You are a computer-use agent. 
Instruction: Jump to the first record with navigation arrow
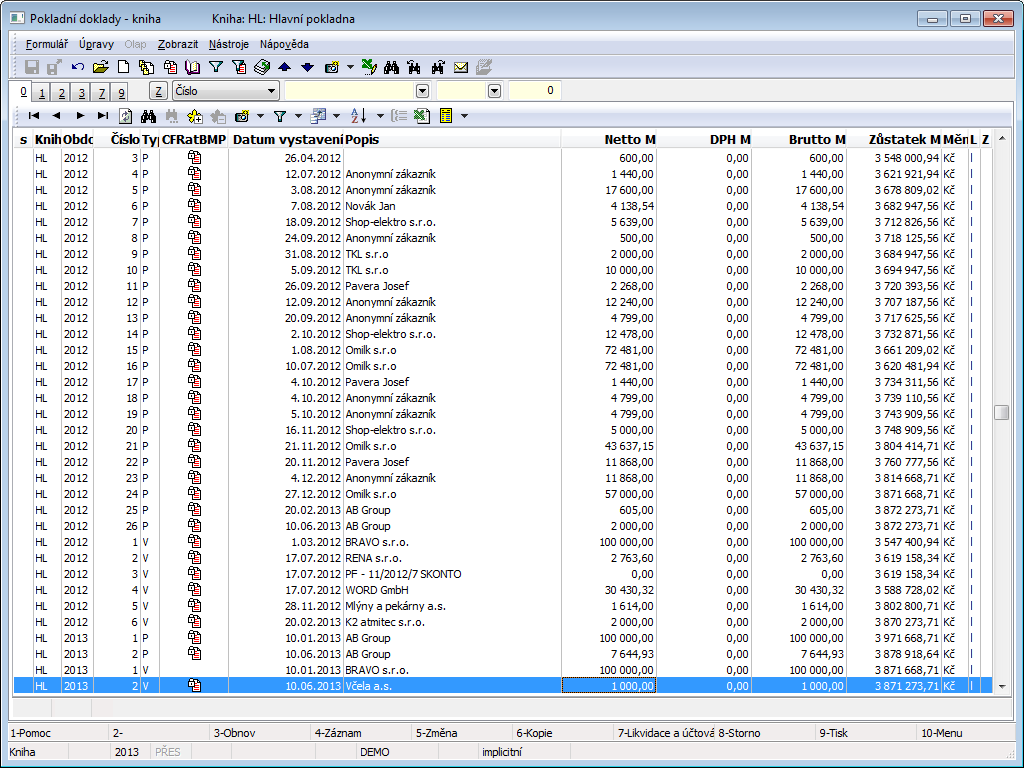(x=33, y=116)
